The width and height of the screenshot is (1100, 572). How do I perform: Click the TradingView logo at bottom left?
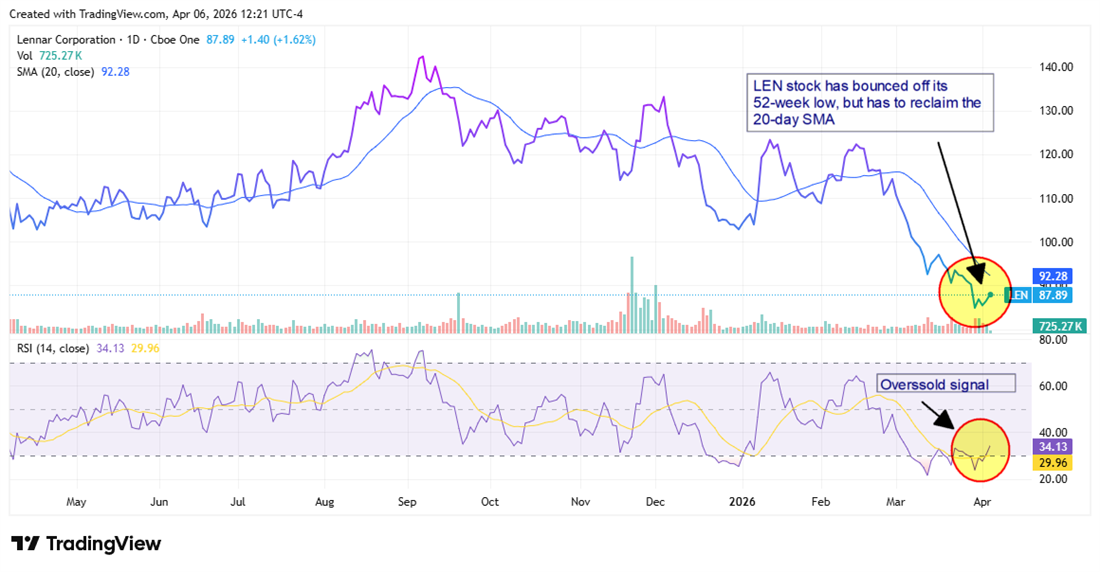pos(86,544)
